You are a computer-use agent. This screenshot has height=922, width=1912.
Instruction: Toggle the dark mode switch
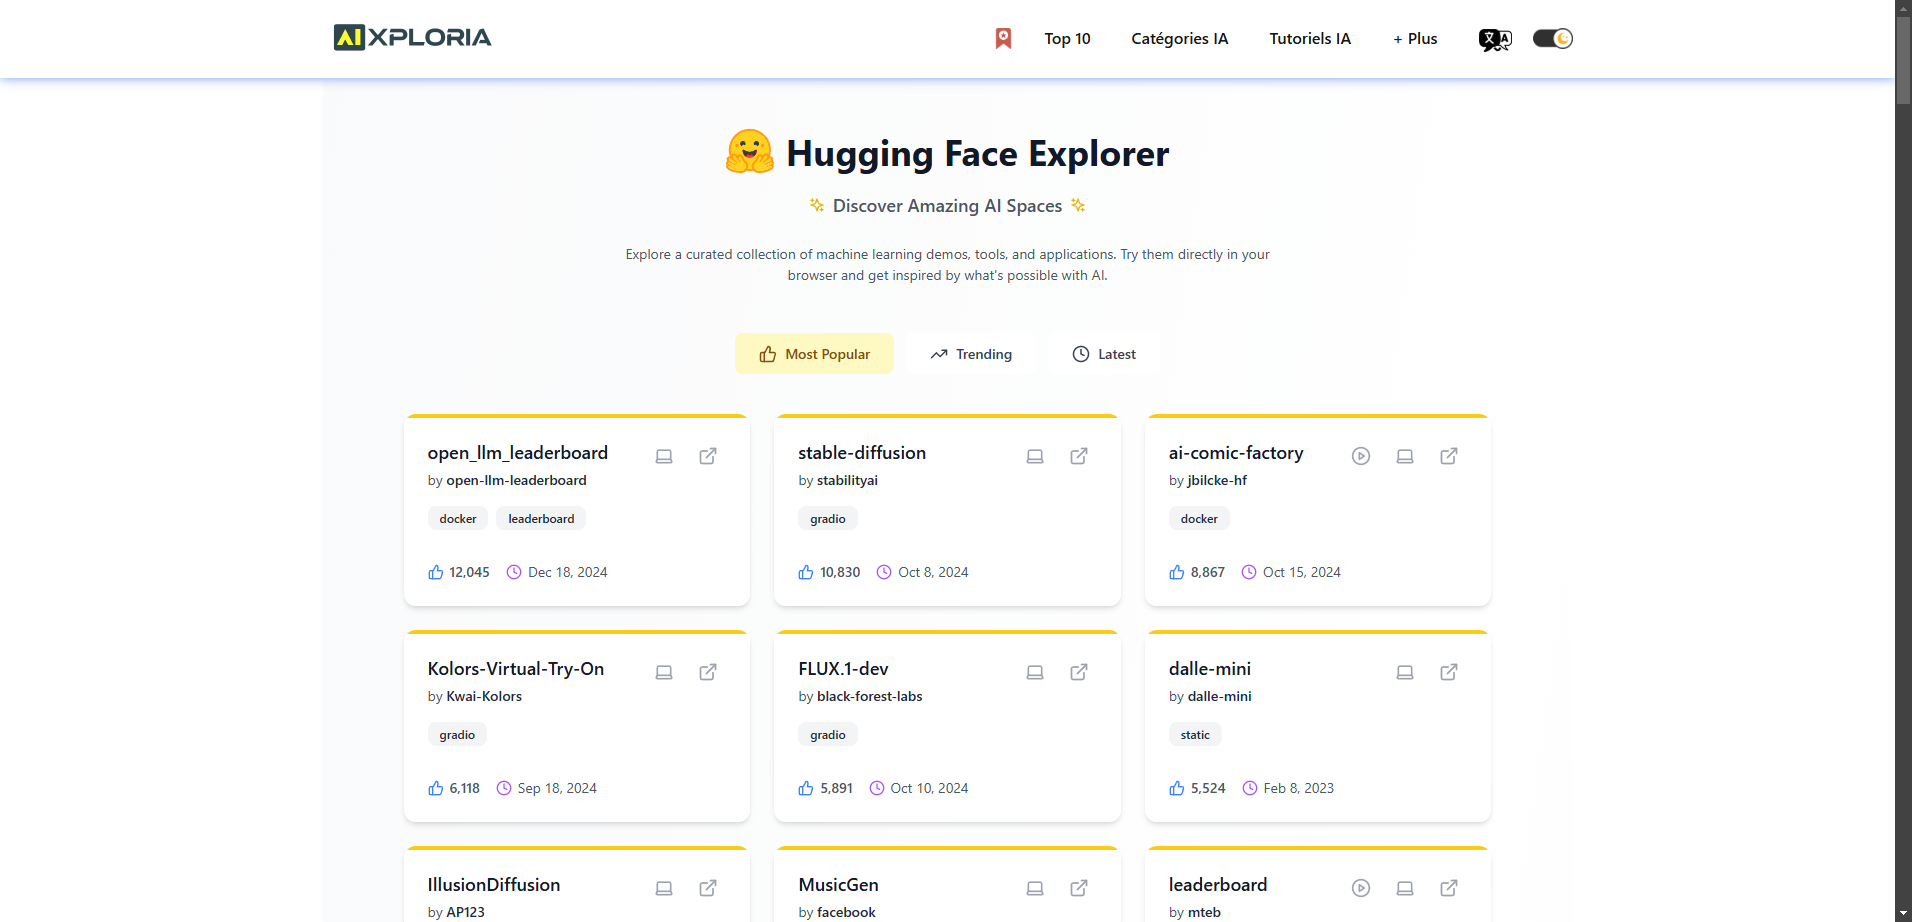[1553, 38]
